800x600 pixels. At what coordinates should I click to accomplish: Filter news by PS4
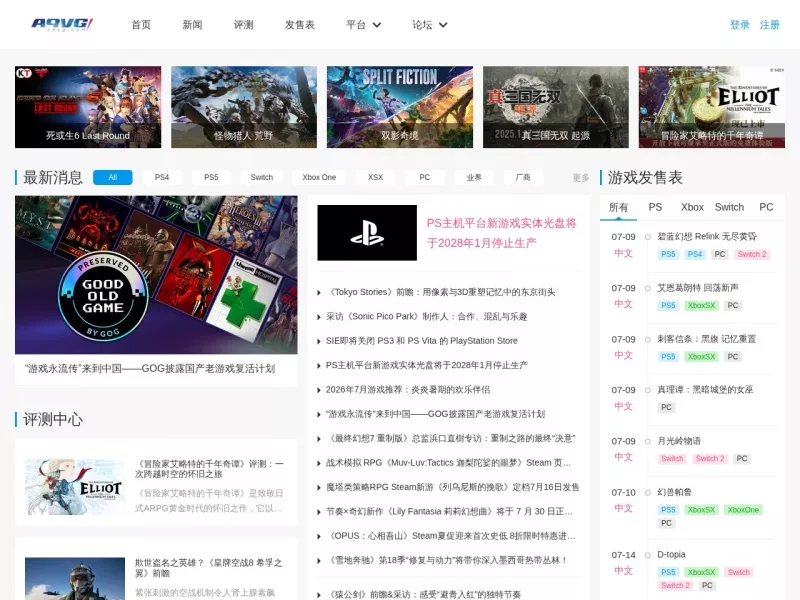pyautogui.click(x=162, y=177)
